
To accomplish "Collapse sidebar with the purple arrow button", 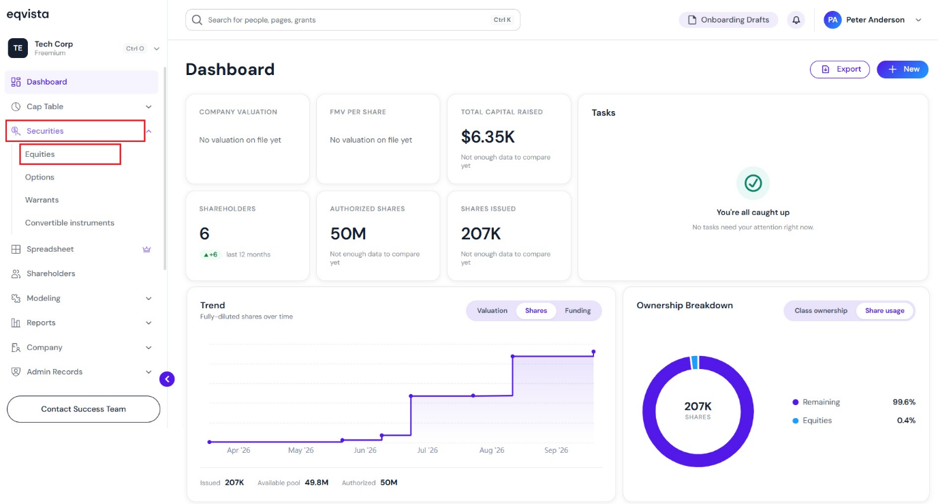I will (x=167, y=379).
